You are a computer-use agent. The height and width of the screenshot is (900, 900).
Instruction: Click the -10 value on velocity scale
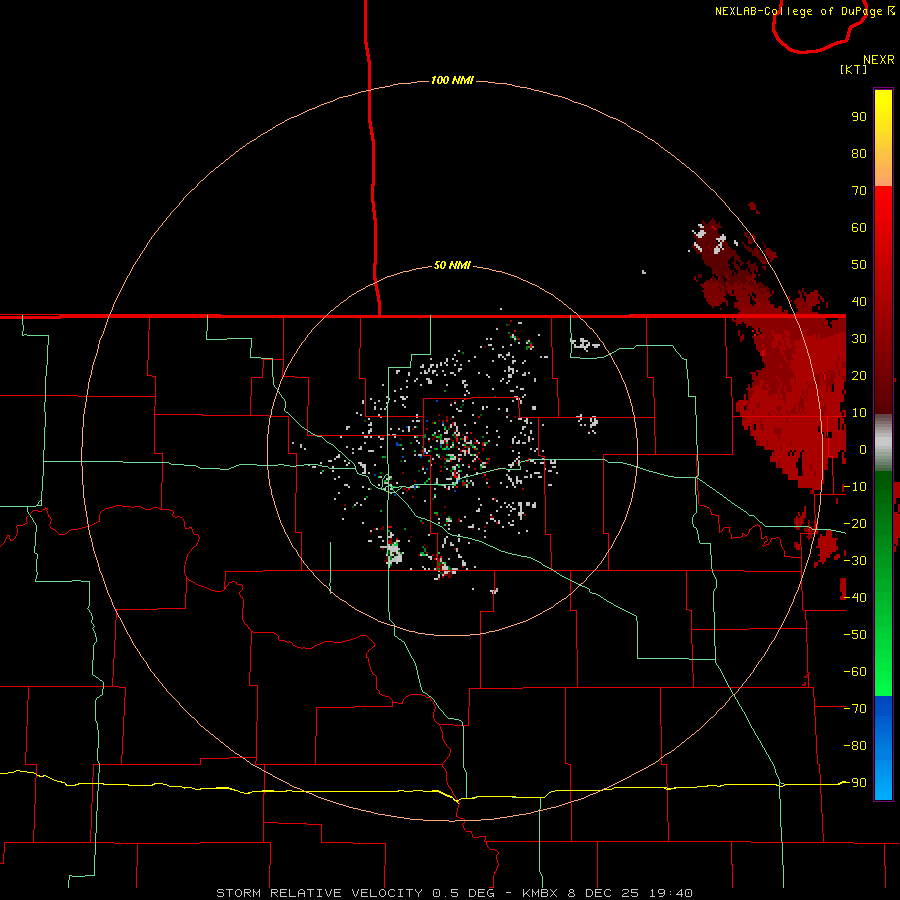[855, 487]
